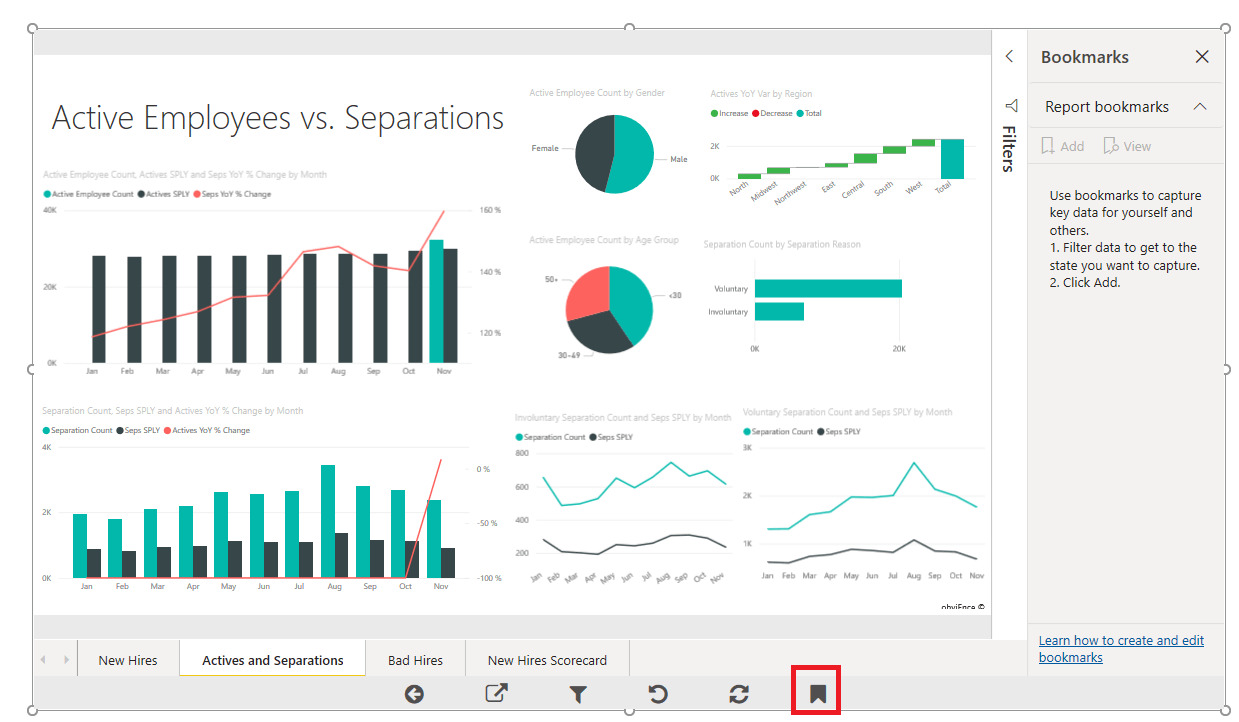Click the refresh icon to reload report data
The height and width of the screenshot is (722, 1239).
(x=737, y=692)
